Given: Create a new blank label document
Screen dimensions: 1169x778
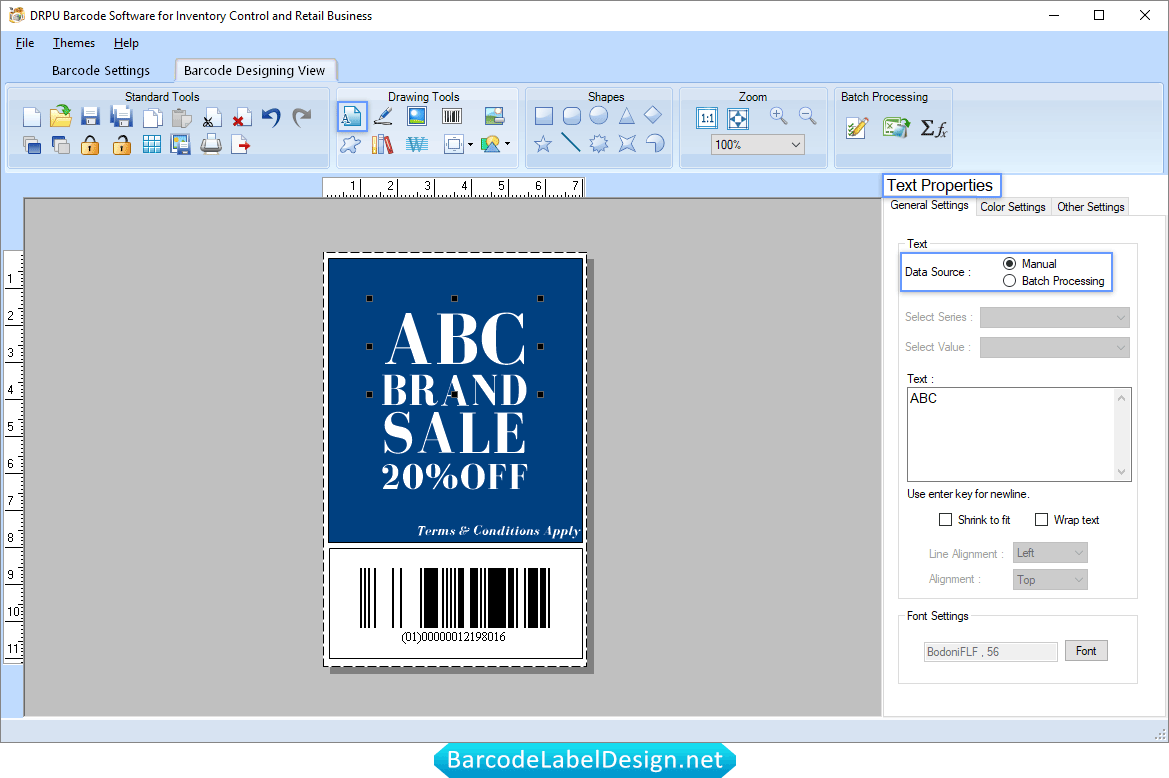Looking at the screenshot, I should click(x=31, y=117).
